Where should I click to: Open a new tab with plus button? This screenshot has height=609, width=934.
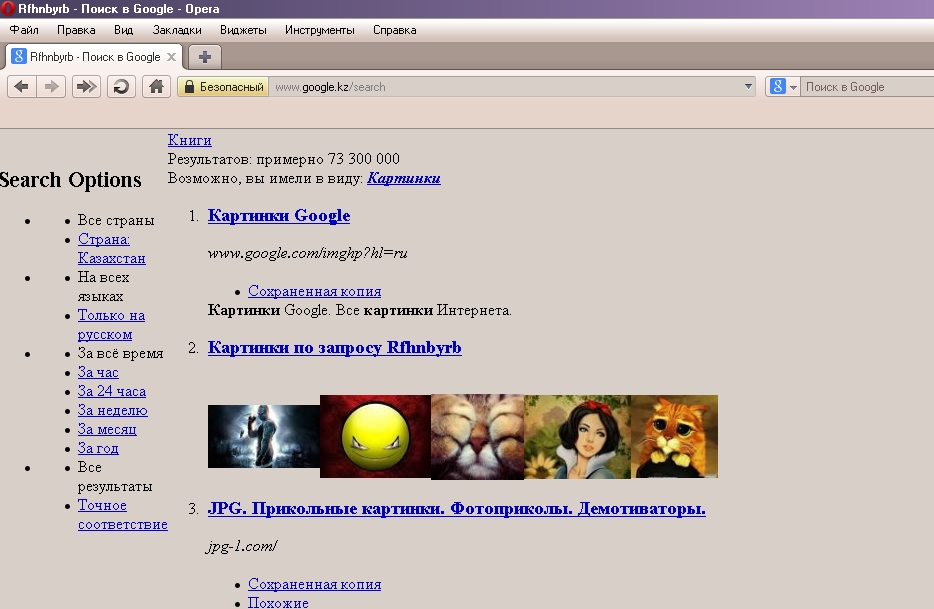coord(205,57)
